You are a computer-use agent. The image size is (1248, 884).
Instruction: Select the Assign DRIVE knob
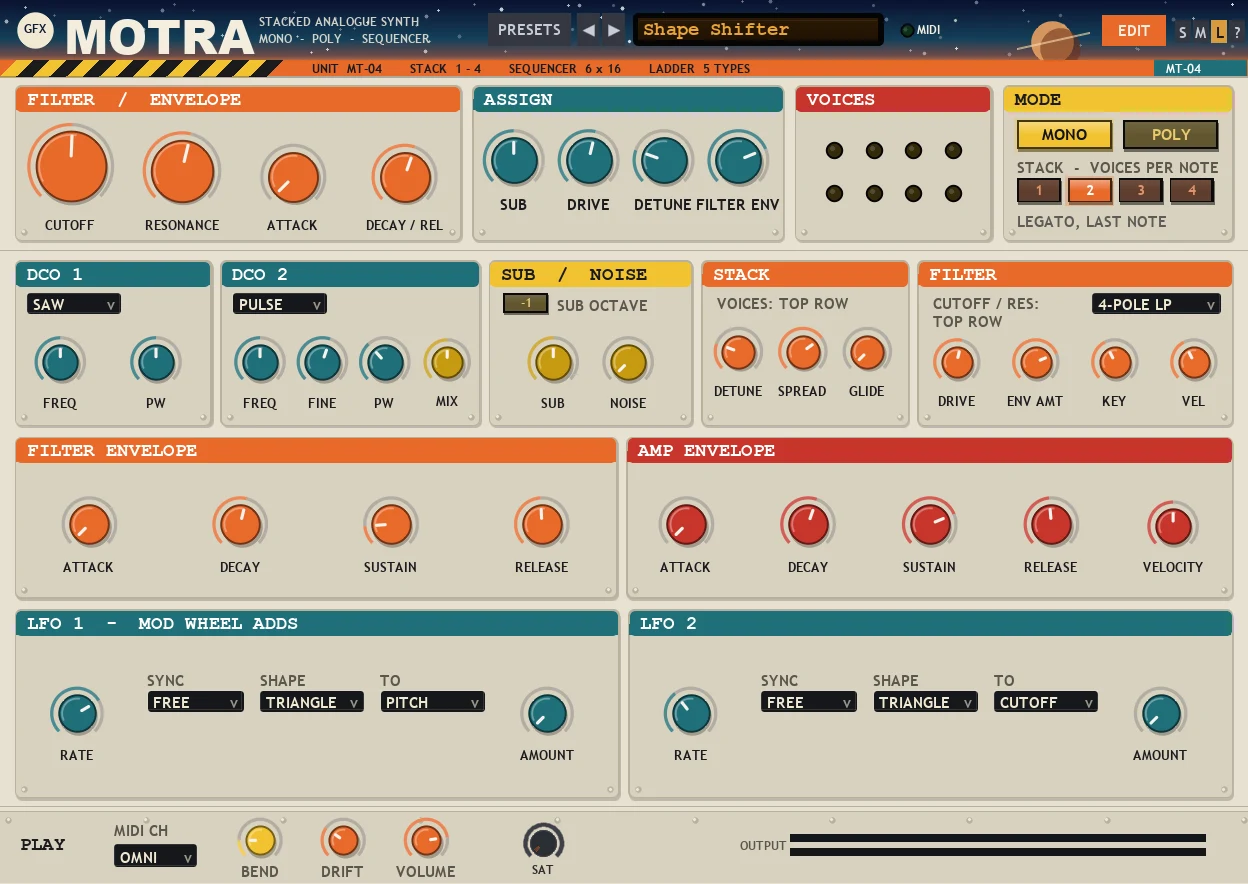[588, 160]
